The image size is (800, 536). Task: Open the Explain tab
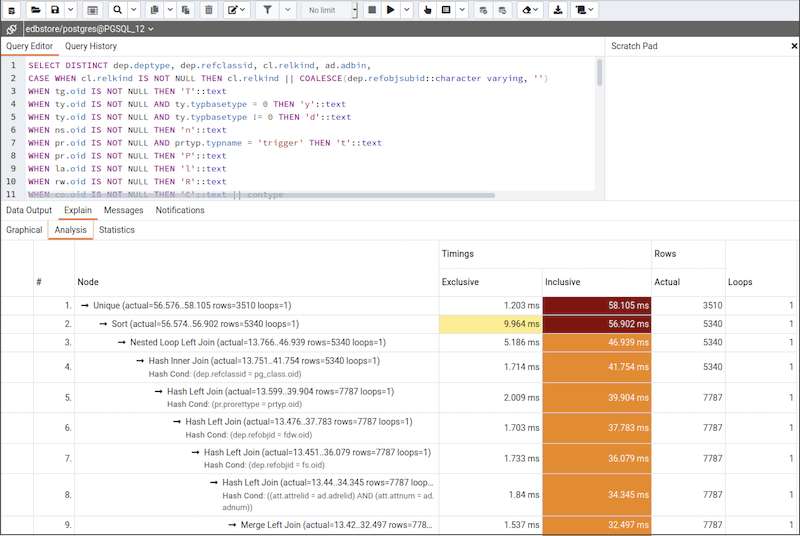[78, 210]
